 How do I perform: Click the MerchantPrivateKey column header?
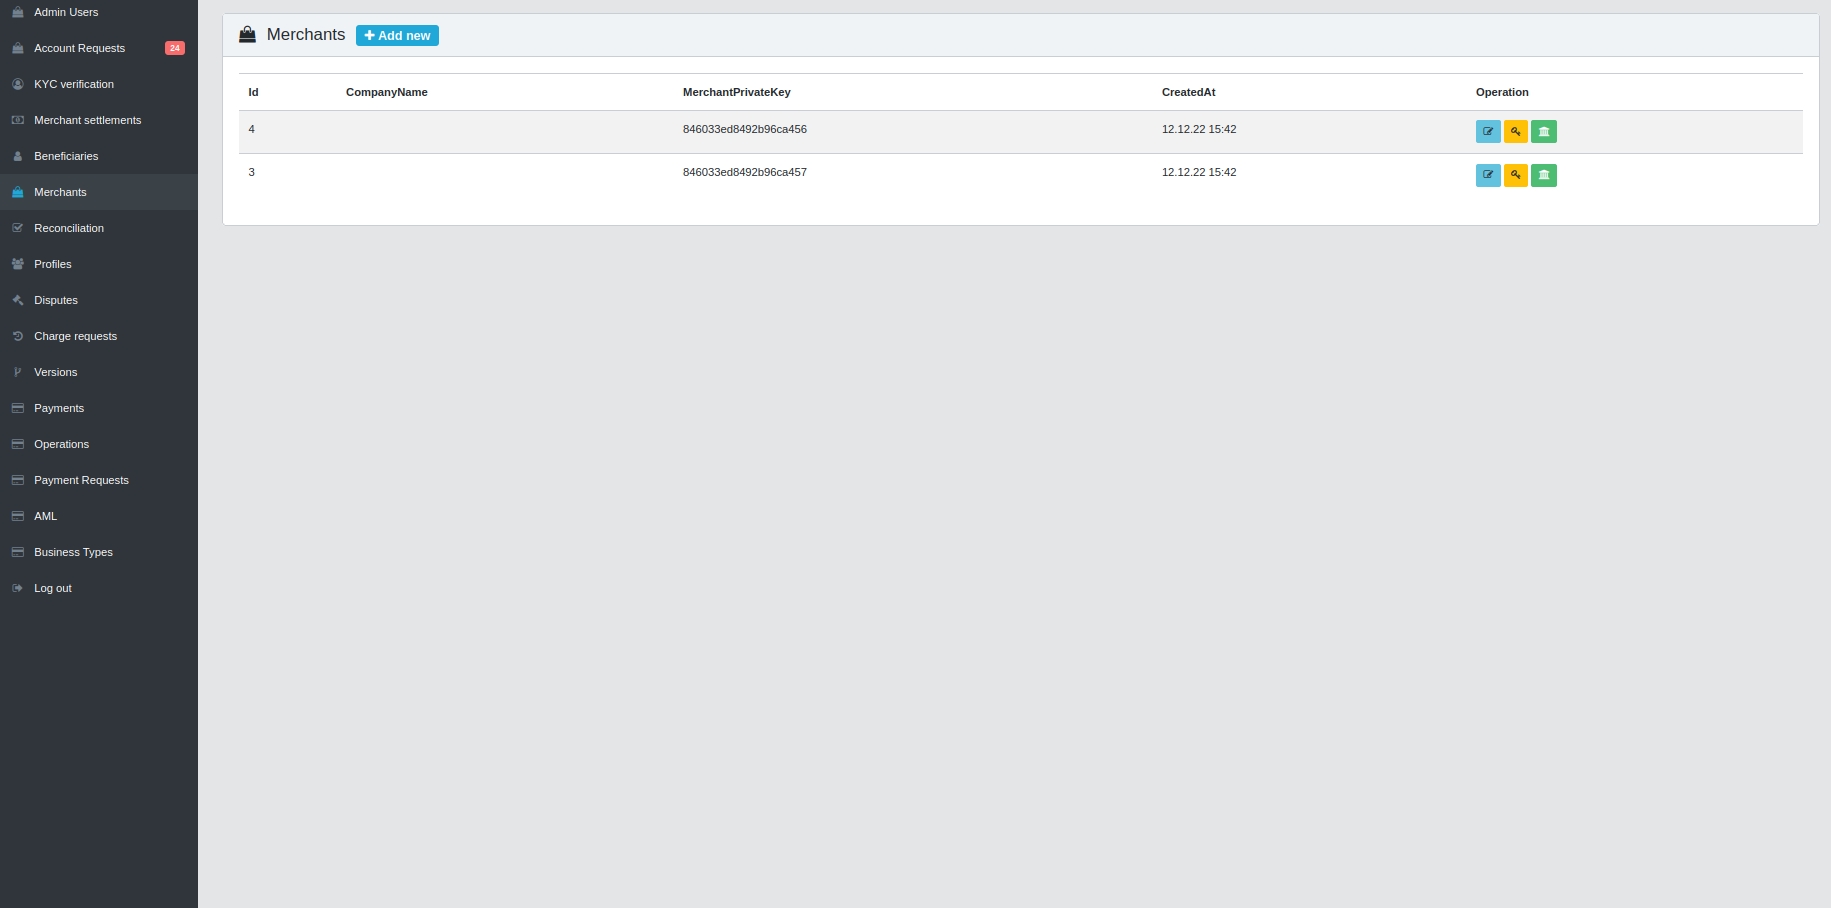point(736,92)
